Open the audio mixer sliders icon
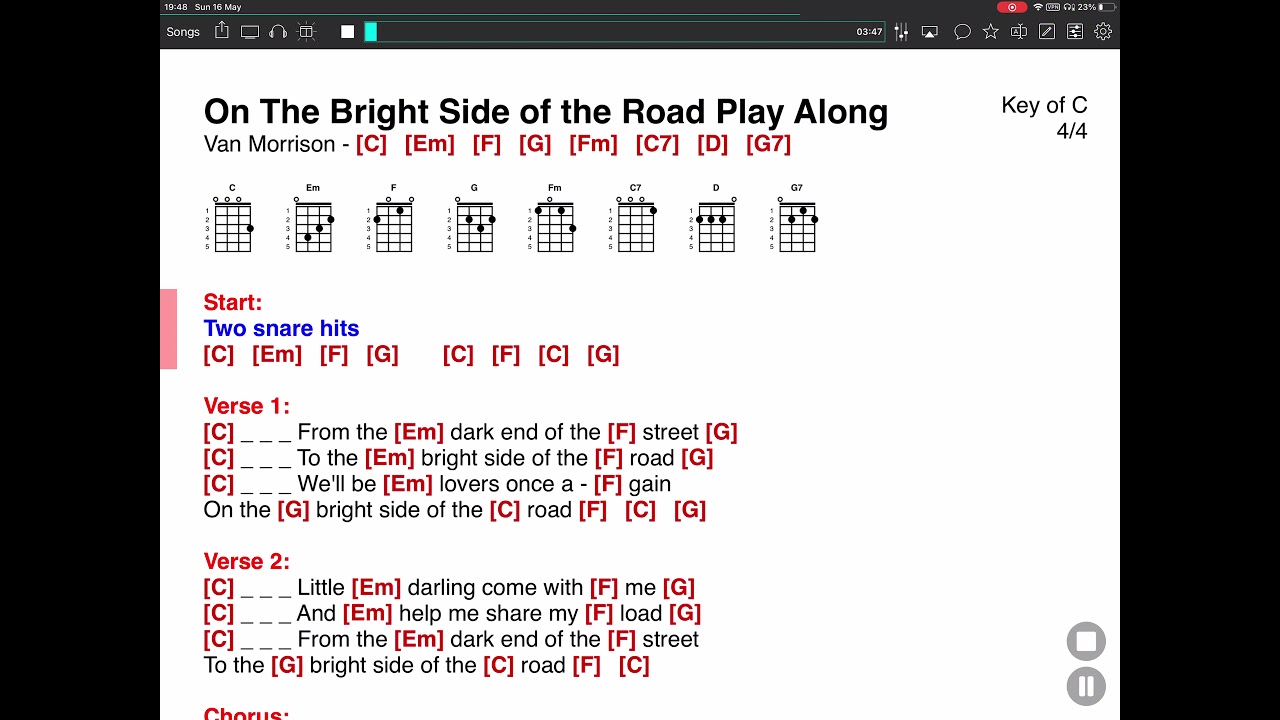 [x=902, y=32]
